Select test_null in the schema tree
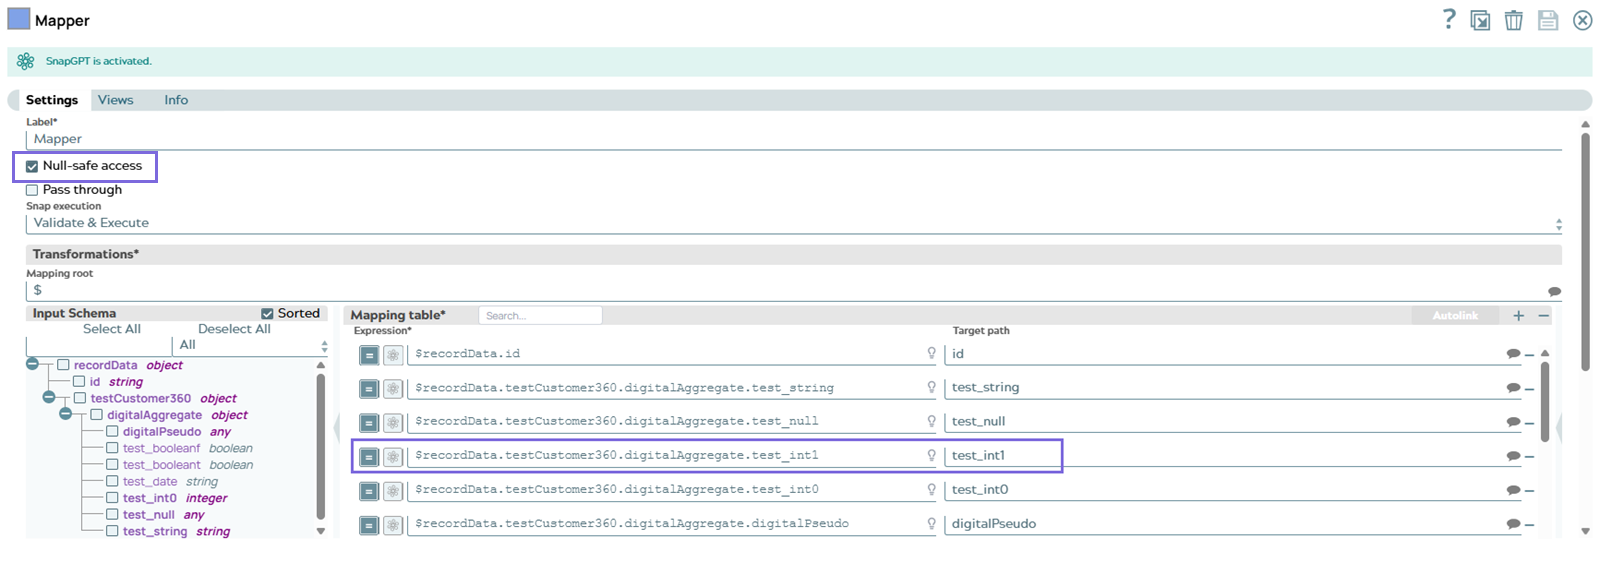 (148, 515)
